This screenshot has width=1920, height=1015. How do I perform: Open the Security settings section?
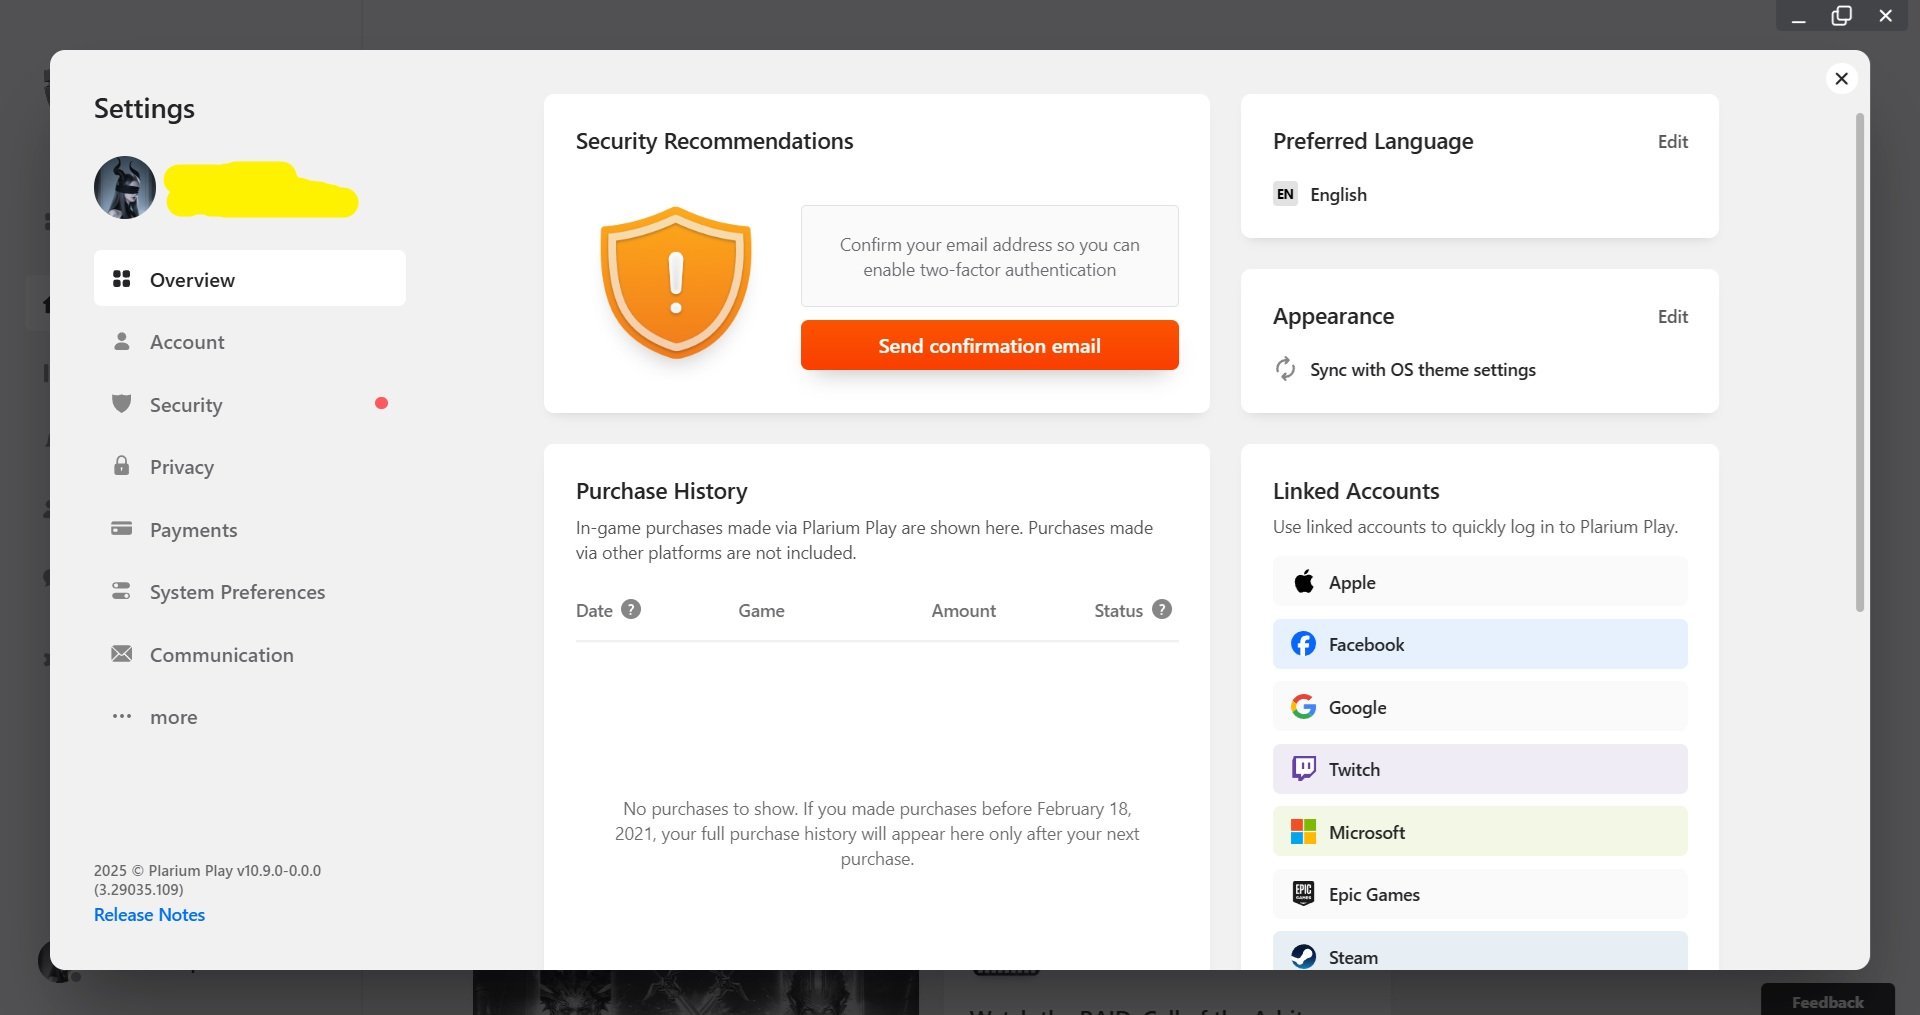pos(186,405)
